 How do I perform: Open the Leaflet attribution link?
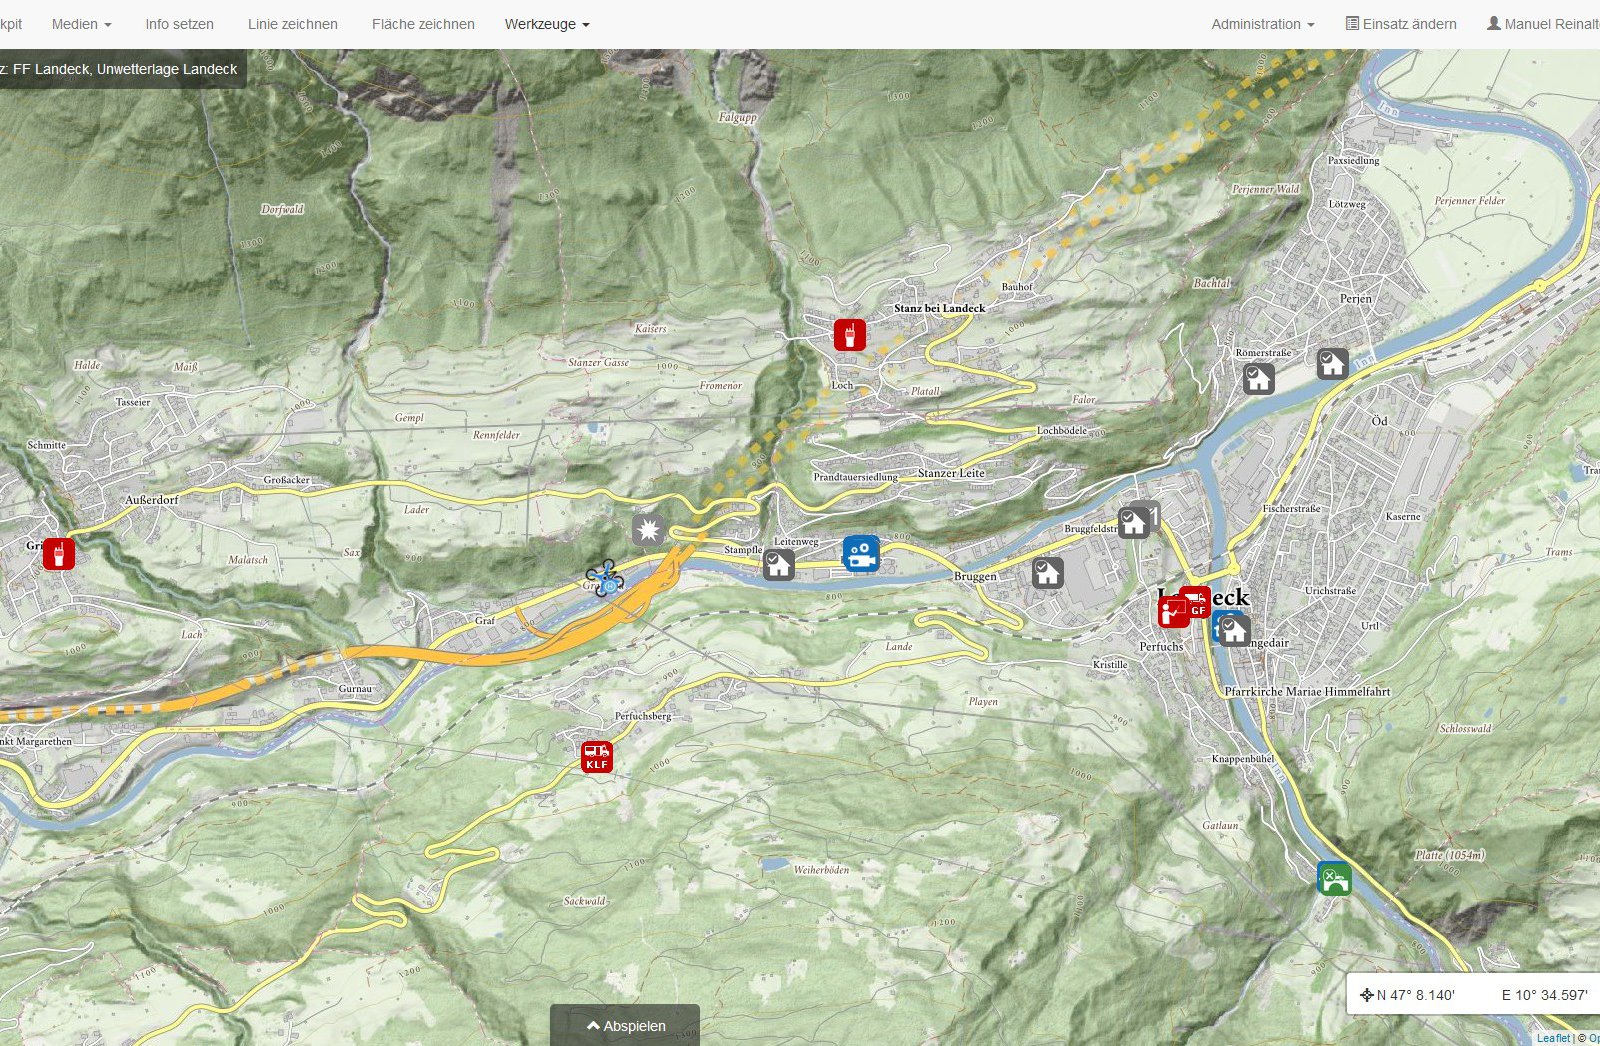coord(1553,1038)
